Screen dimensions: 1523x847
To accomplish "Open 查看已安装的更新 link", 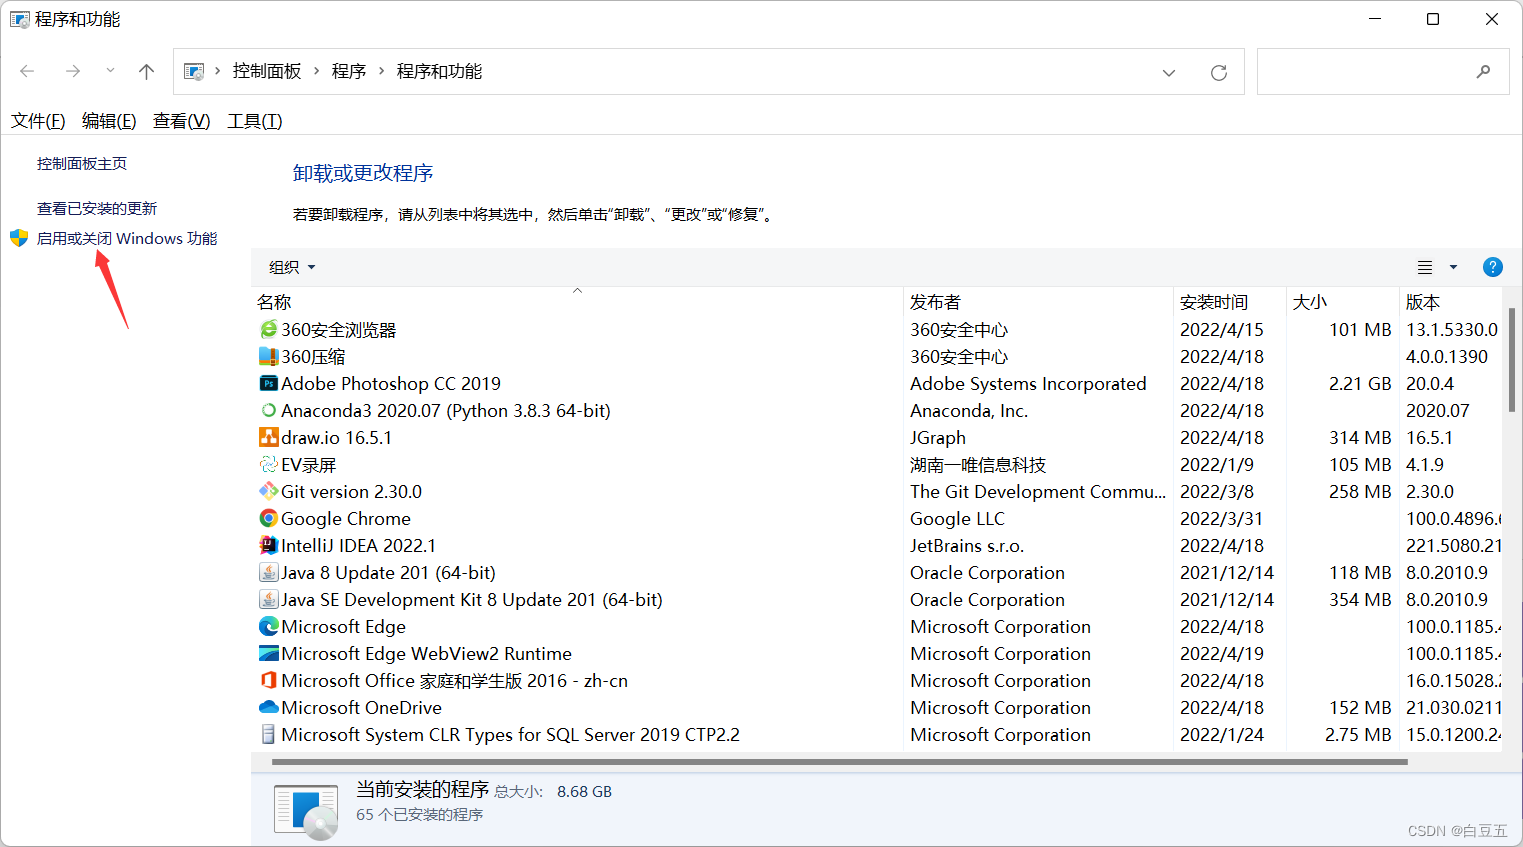I will point(97,208).
